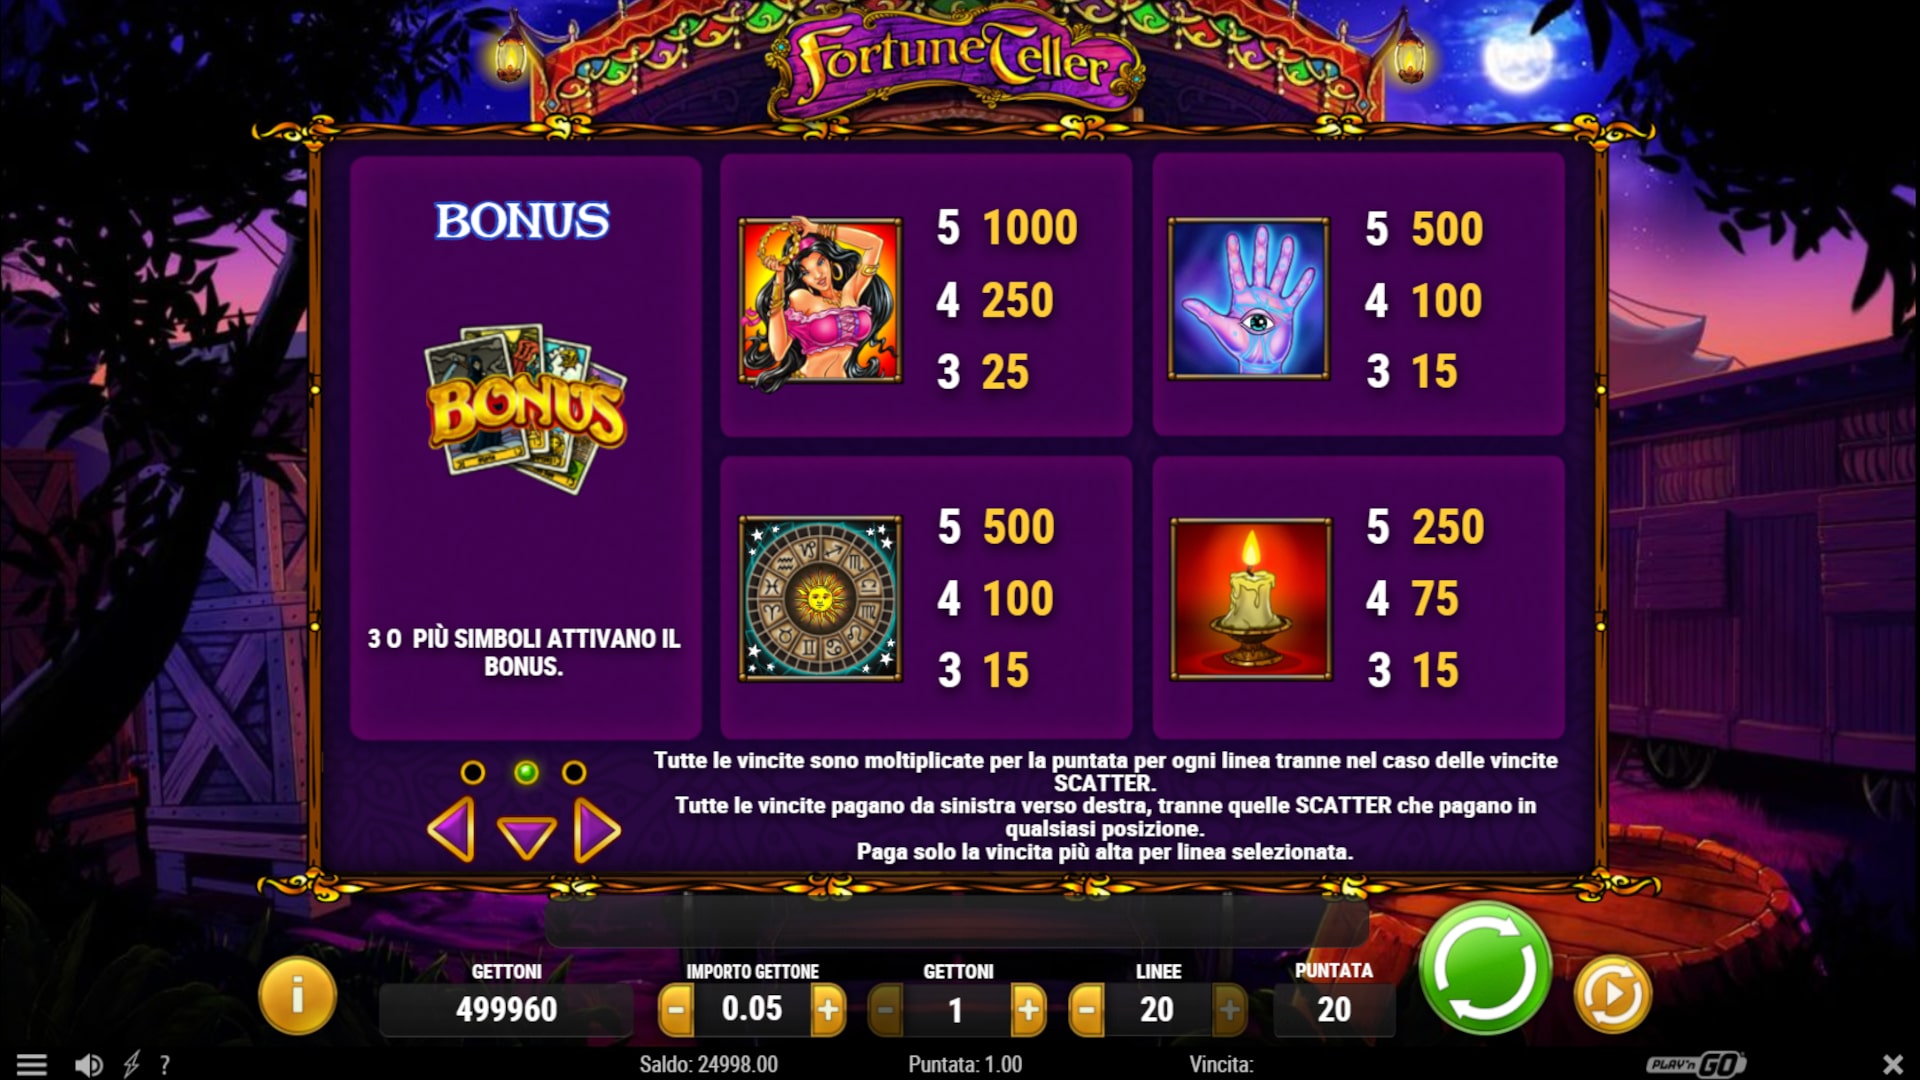This screenshot has height=1080, width=1920.
Task: Increase Importo Gettone coin value
Action: click(828, 1010)
